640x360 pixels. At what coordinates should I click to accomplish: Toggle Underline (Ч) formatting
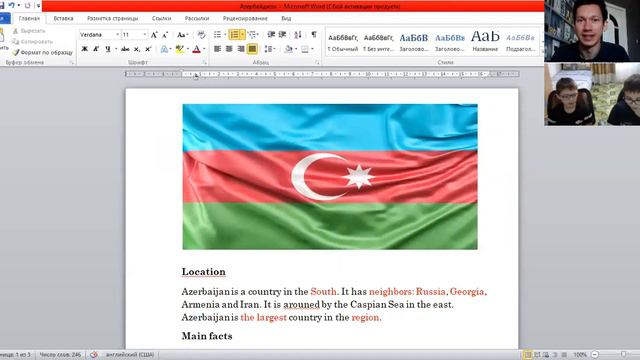tap(108, 49)
